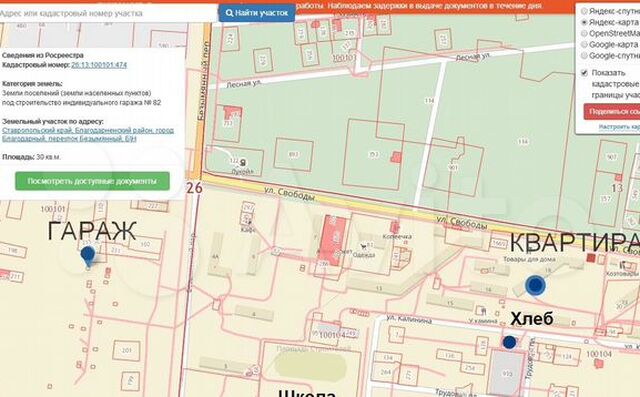
Task: Click the red Поделиться ссылкой button
Action: (x=612, y=111)
